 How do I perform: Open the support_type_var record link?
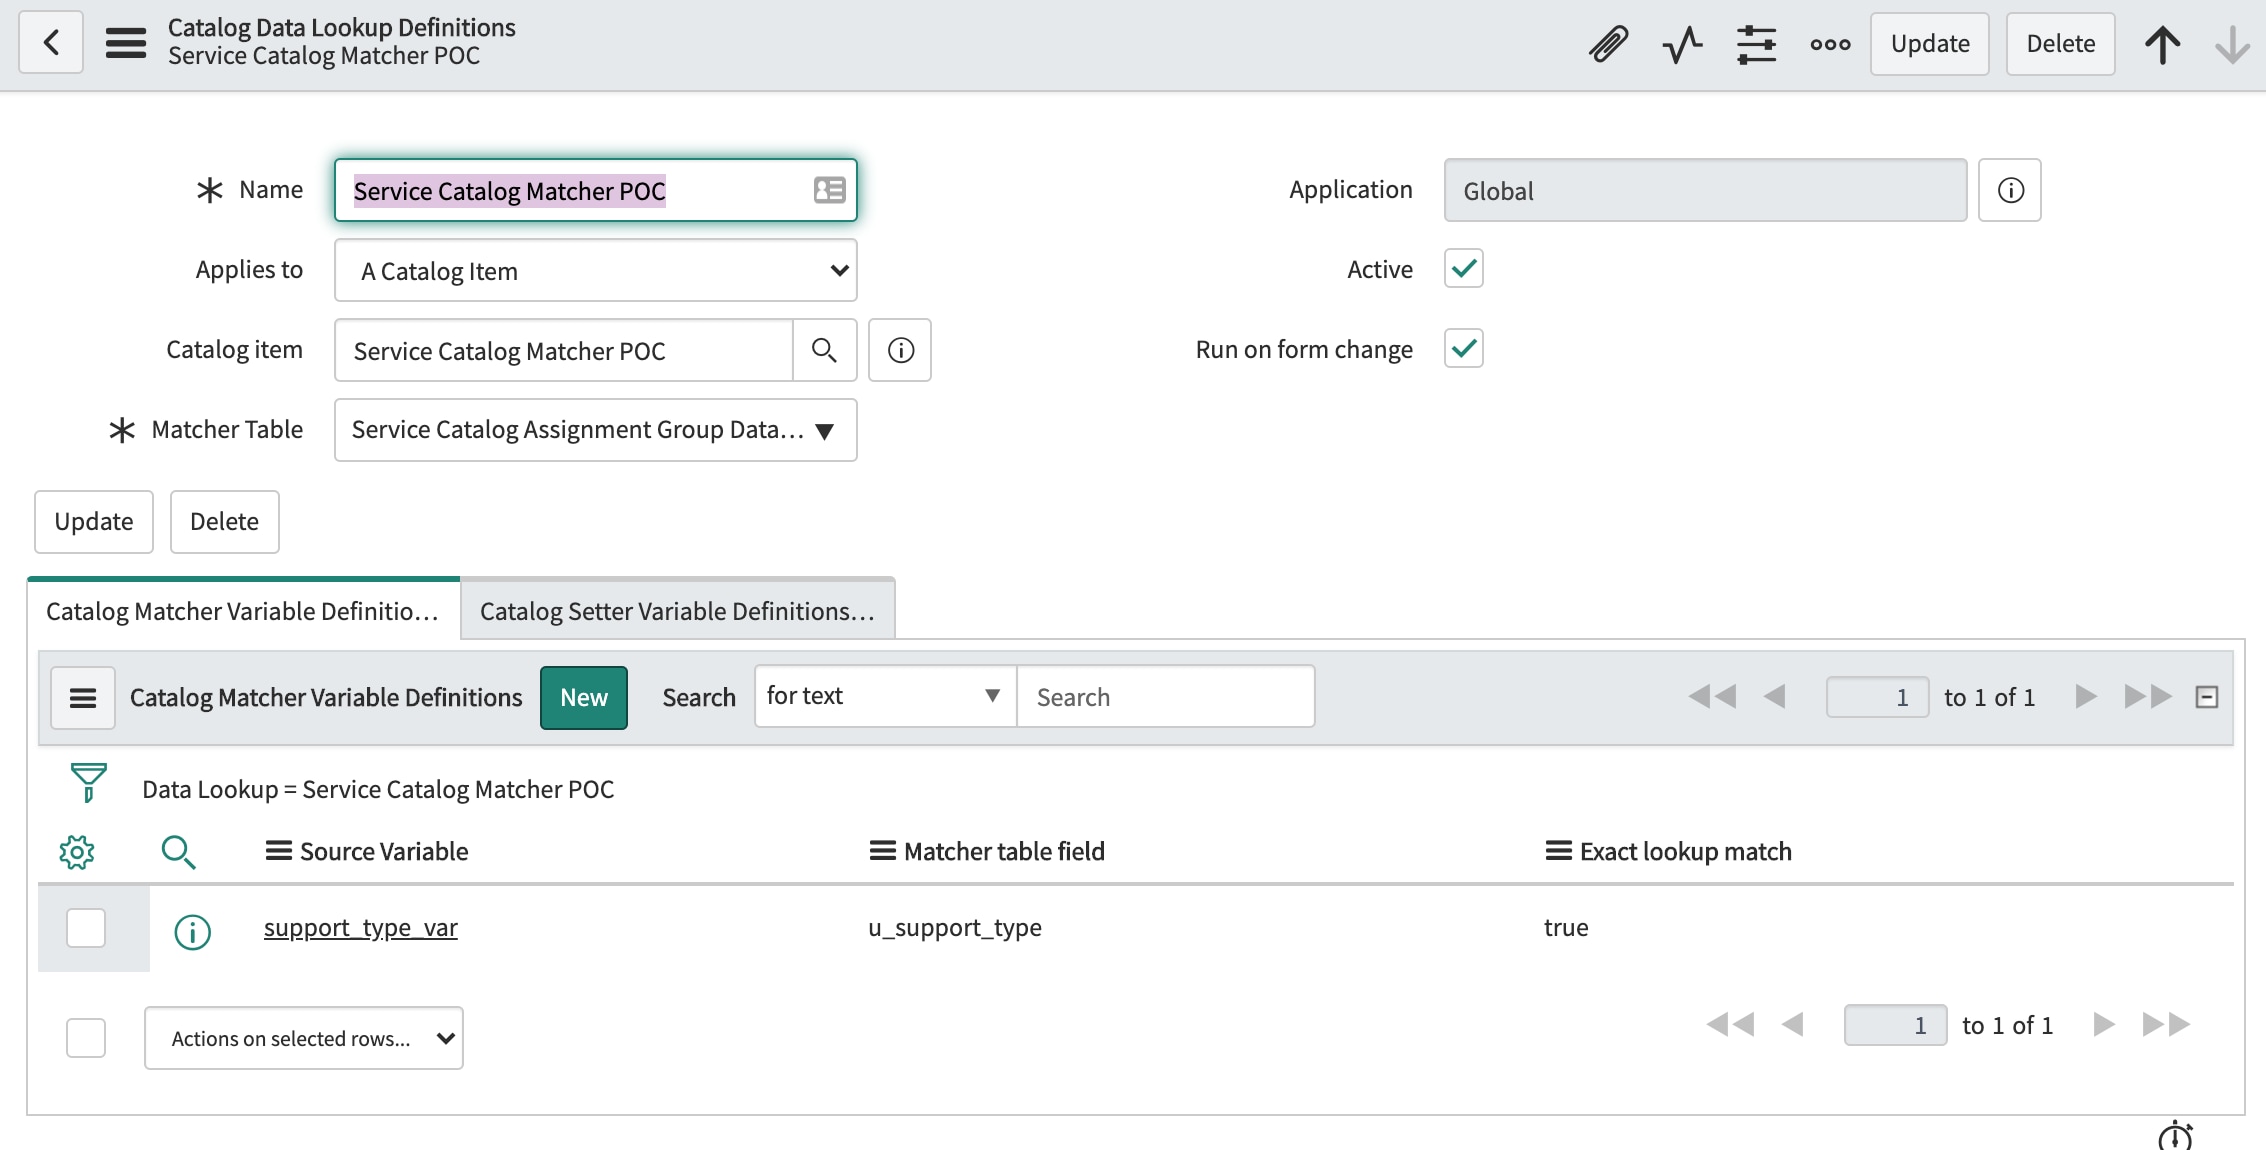click(360, 927)
